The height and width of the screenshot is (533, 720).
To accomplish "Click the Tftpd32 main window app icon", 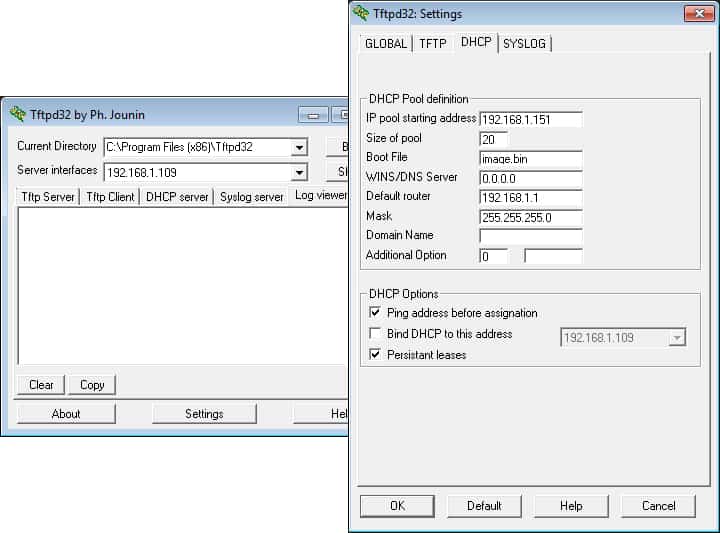I will point(17,114).
